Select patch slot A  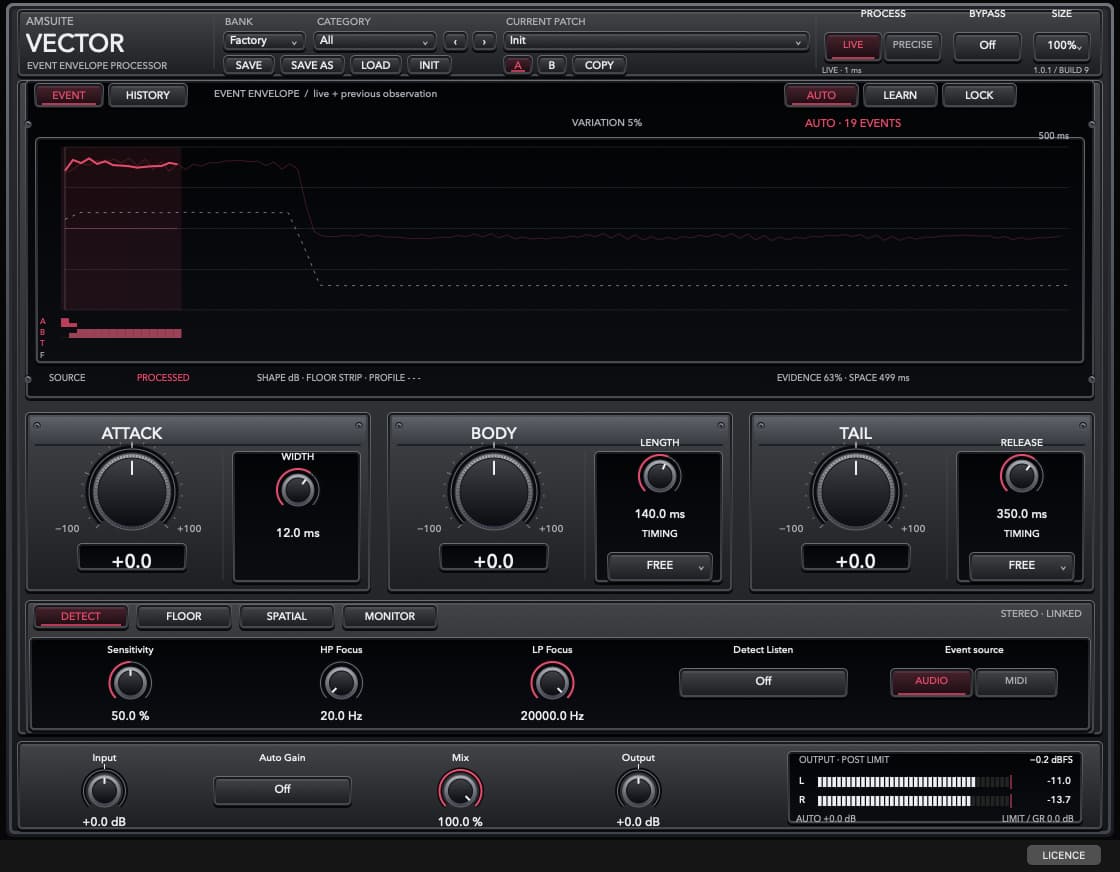tap(518, 65)
